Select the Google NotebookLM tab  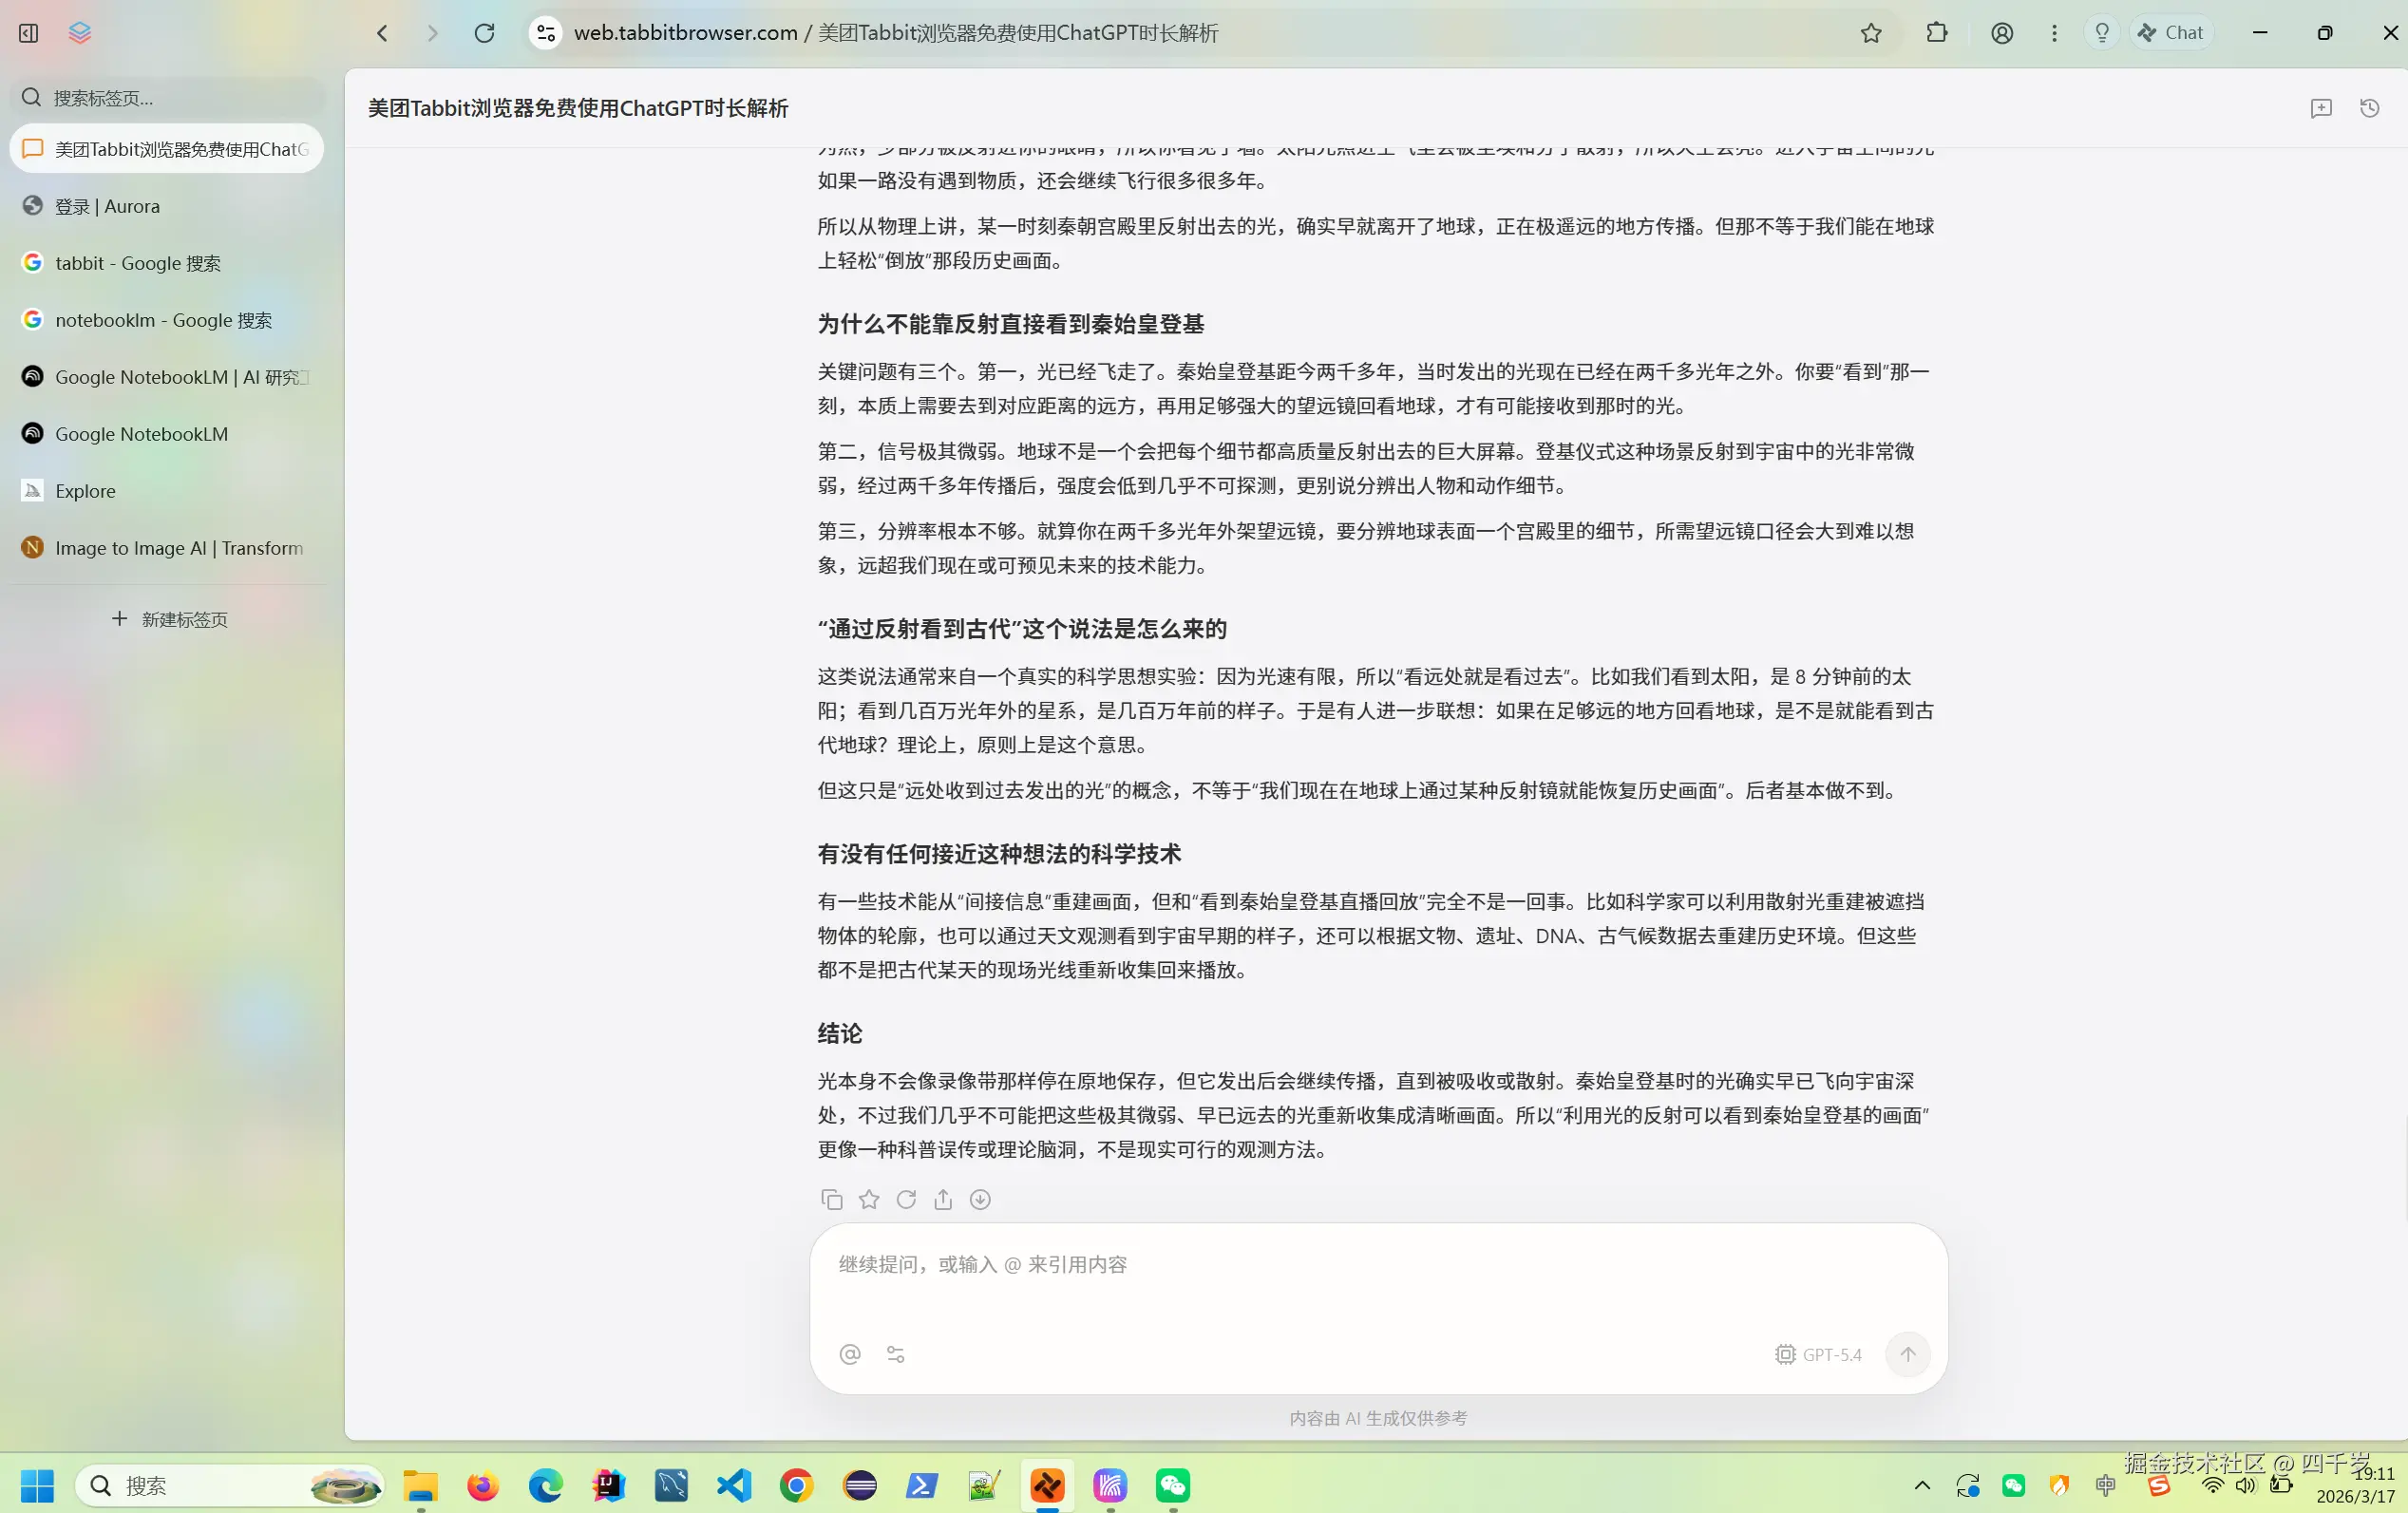pyautogui.click(x=139, y=434)
